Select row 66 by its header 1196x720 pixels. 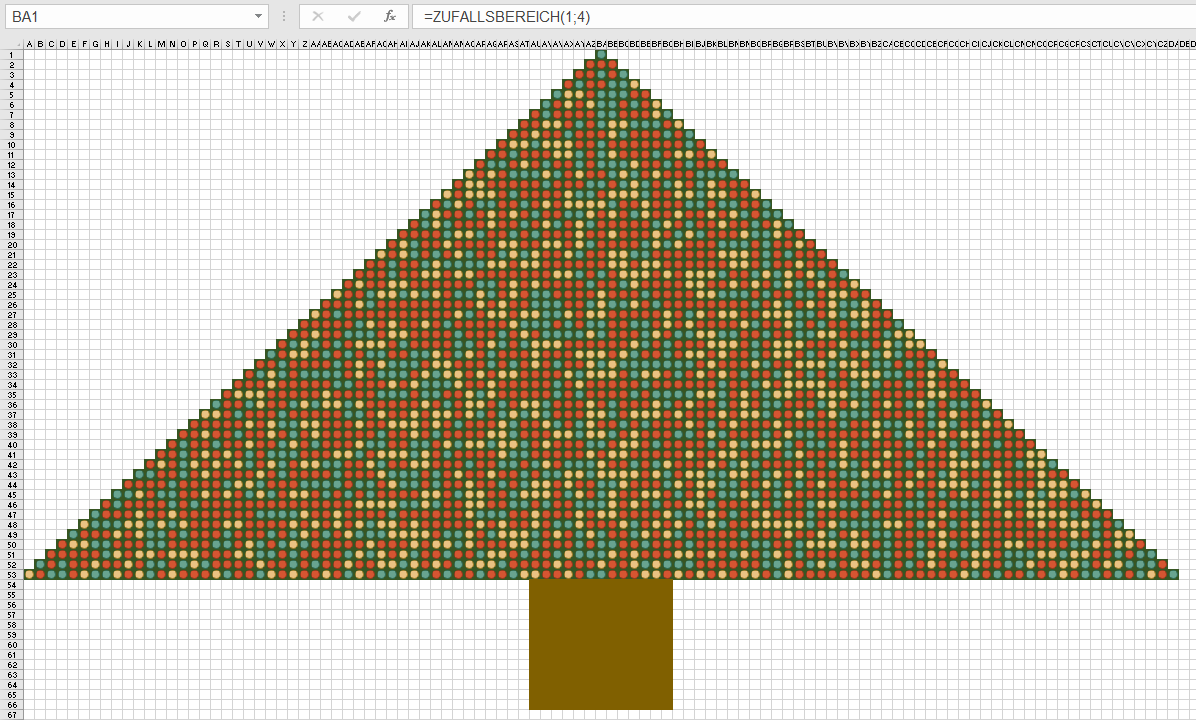[x=11, y=705]
